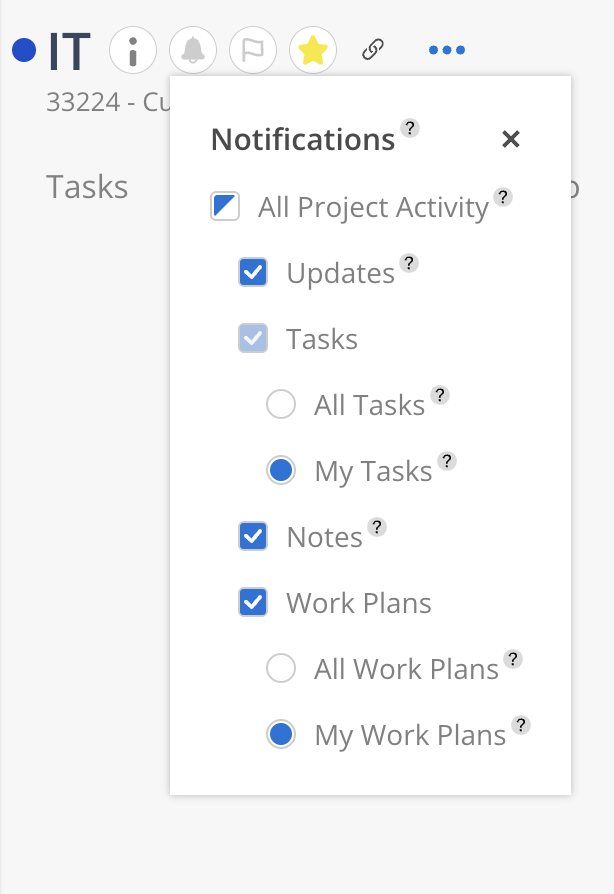Open help next to Notifications title
This screenshot has height=894, width=614.
pyautogui.click(x=410, y=128)
